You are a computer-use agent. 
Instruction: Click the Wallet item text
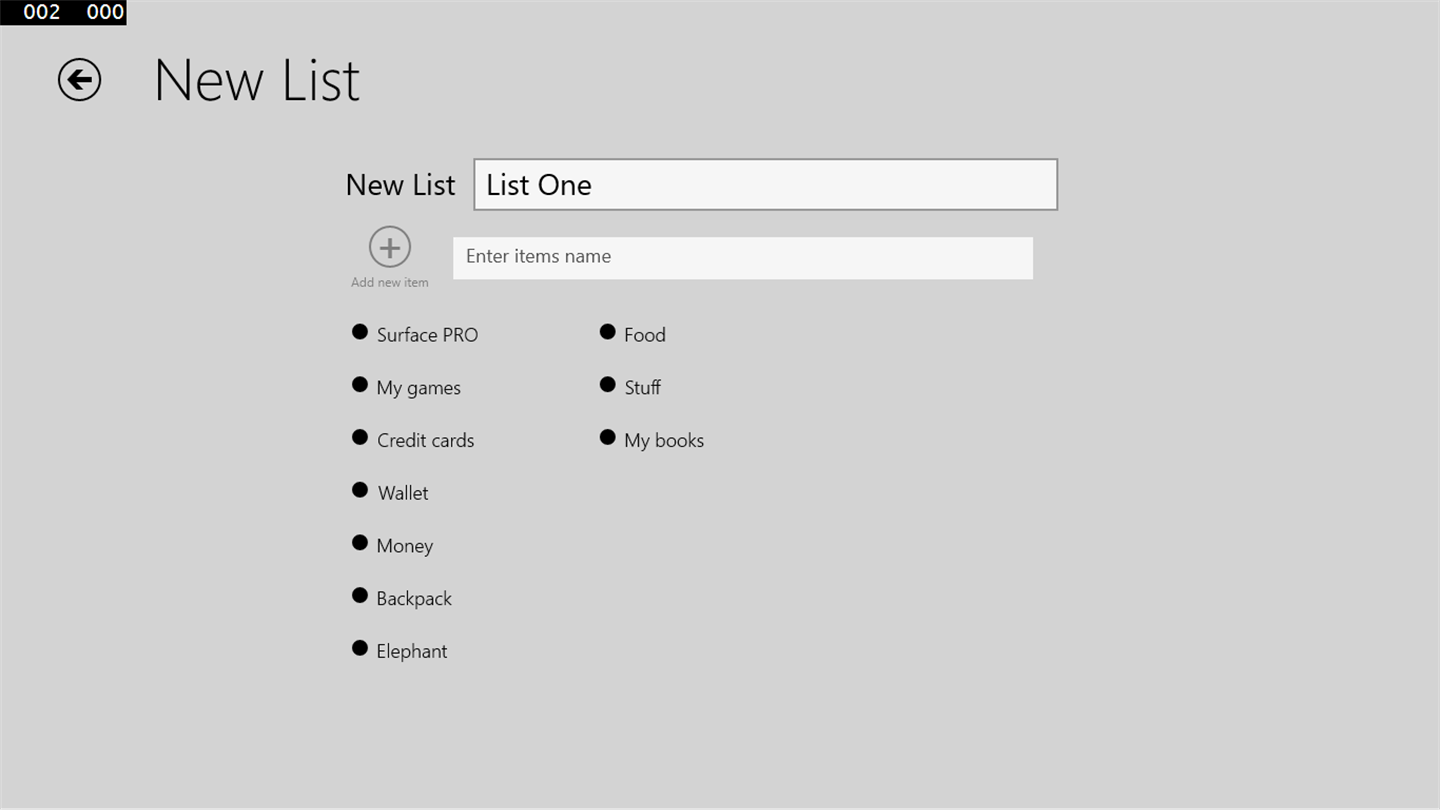403,493
